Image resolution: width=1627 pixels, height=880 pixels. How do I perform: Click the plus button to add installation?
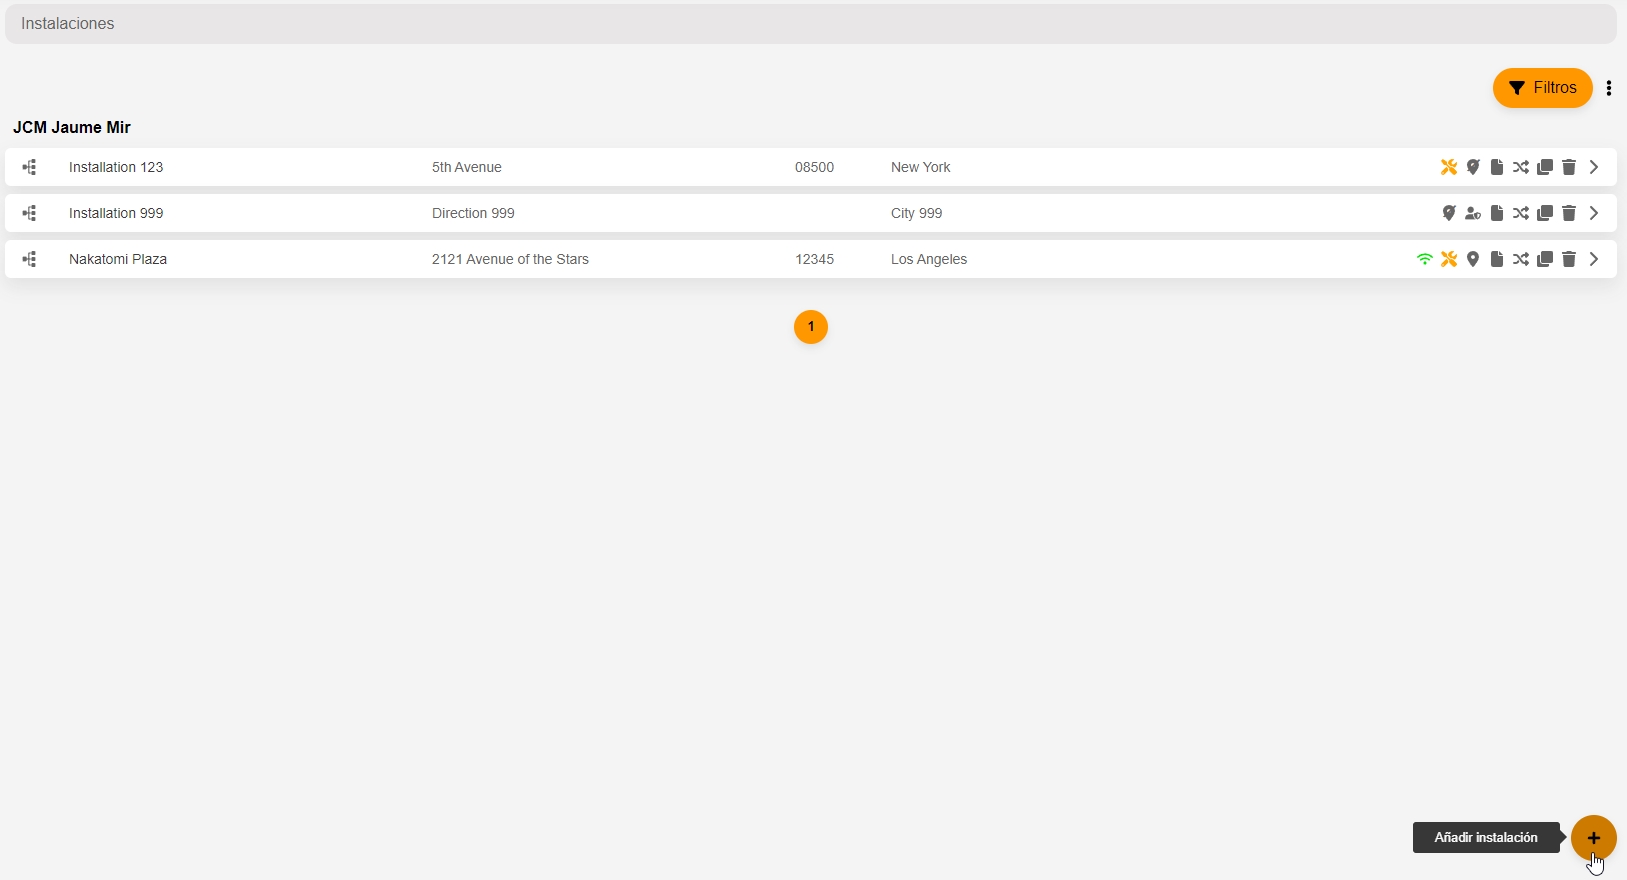pos(1594,838)
